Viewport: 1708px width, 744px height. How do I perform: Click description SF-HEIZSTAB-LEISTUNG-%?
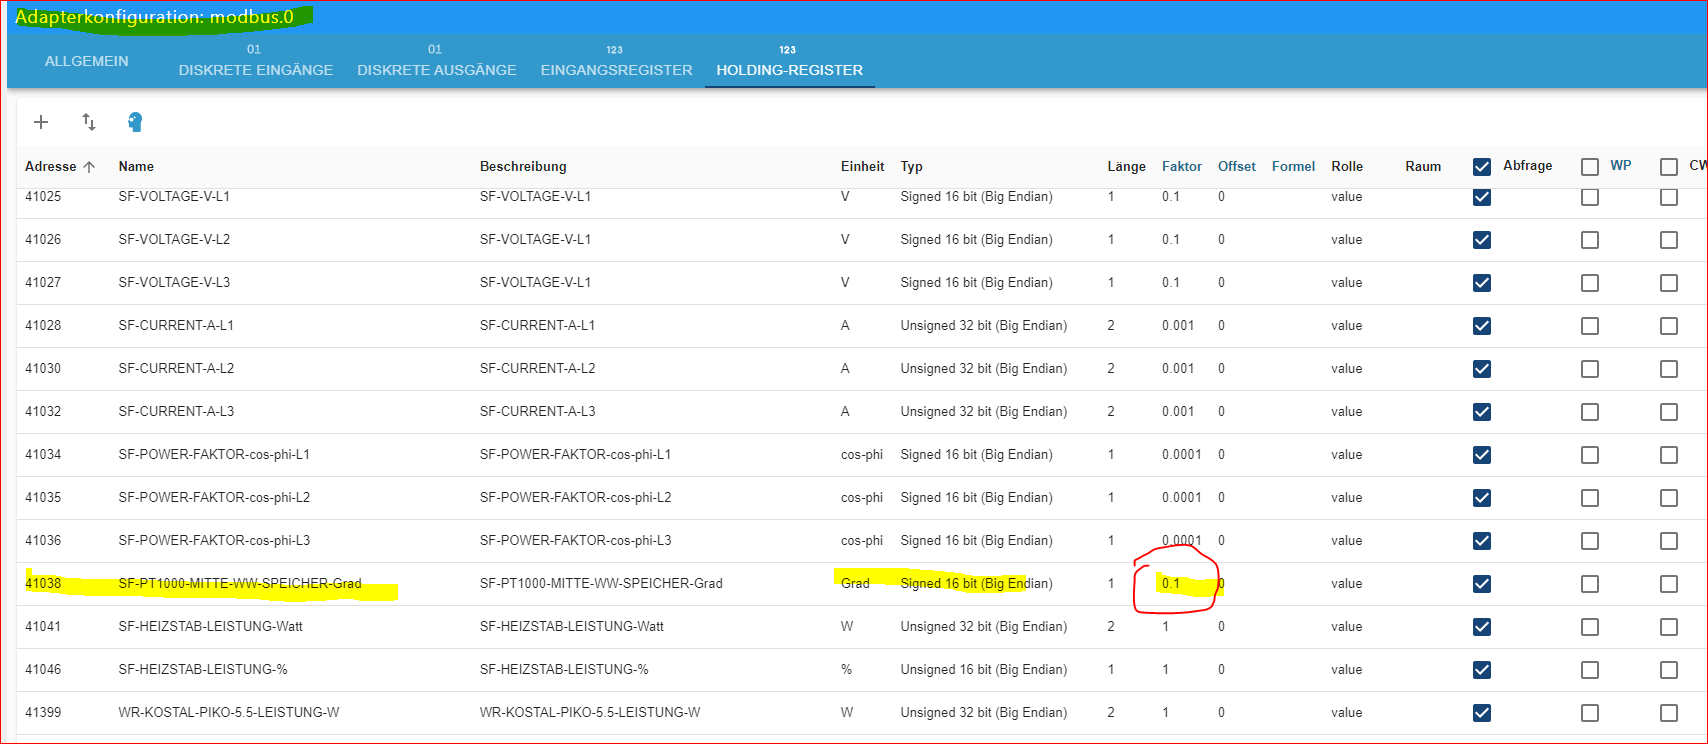coord(564,669)
